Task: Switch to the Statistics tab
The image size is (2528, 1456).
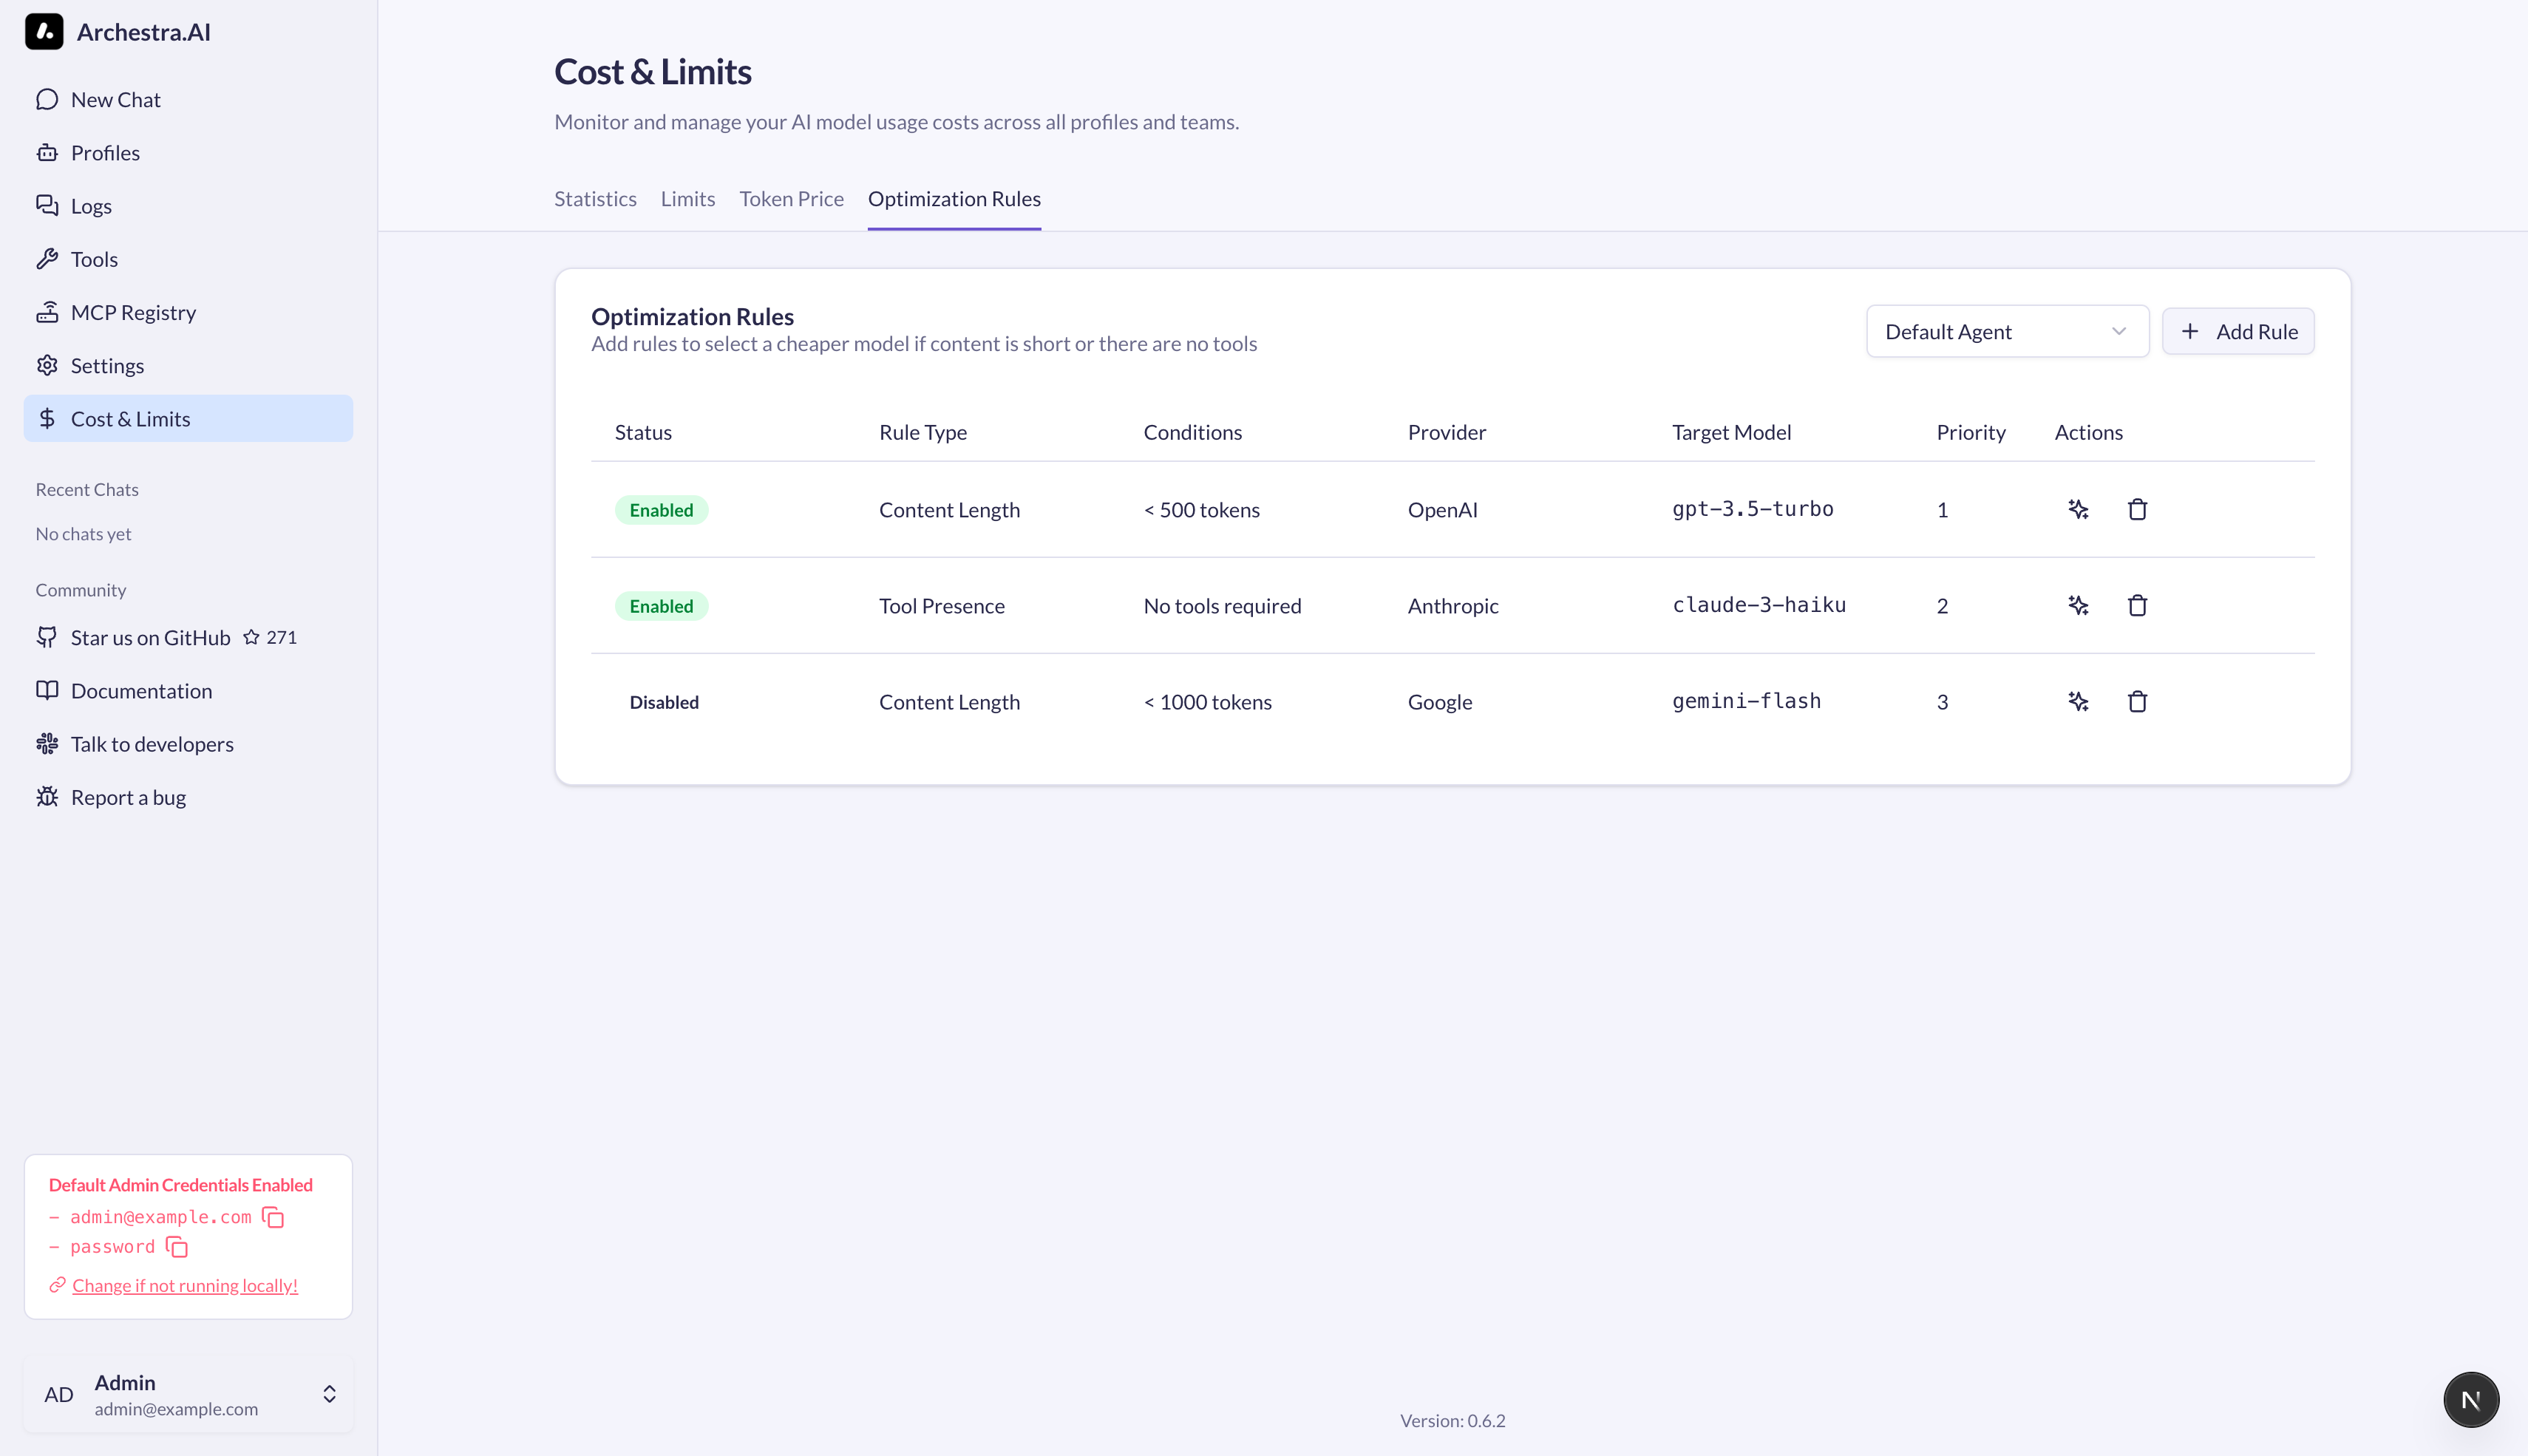Action: (x=595, y=199)
